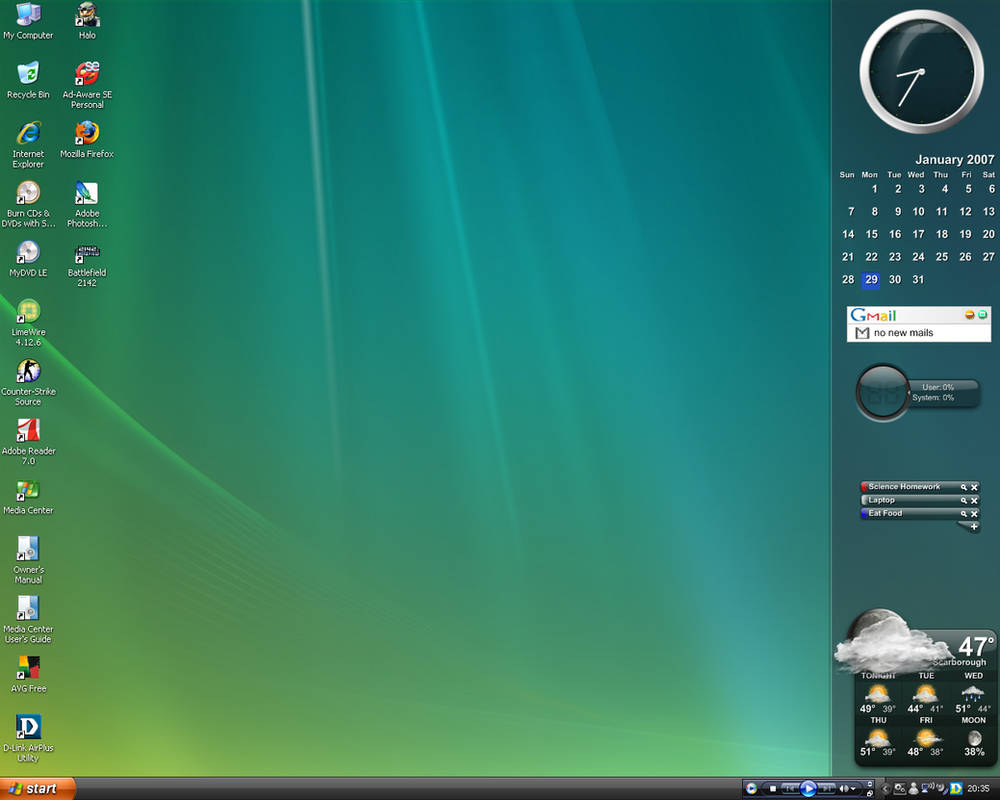Select highlighted date 29 in the calendar
1000x800 pixels.
pos(871,279)
